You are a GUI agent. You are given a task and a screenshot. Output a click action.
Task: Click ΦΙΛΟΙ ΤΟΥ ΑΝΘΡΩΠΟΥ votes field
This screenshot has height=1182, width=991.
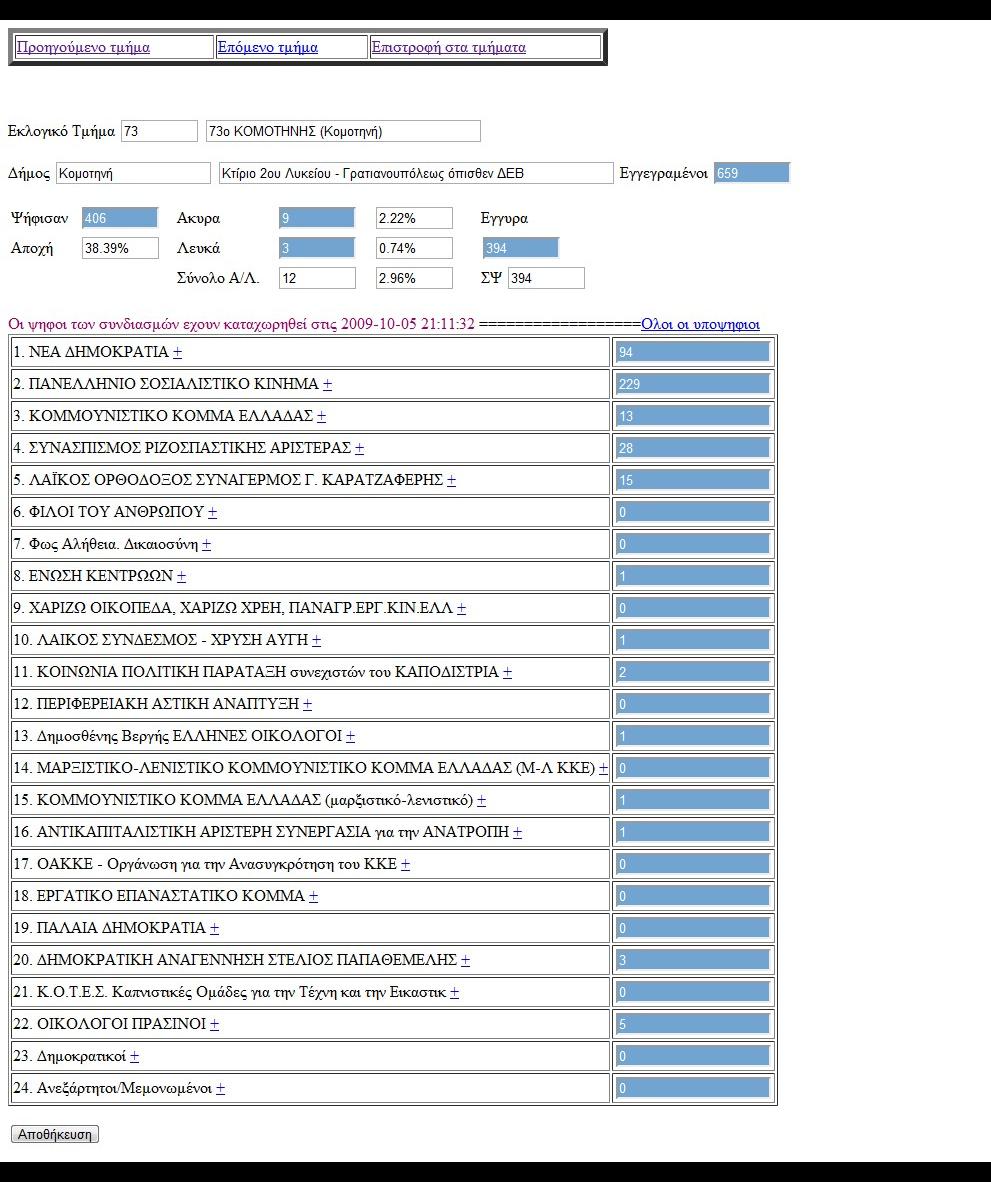tap(693, 513)
